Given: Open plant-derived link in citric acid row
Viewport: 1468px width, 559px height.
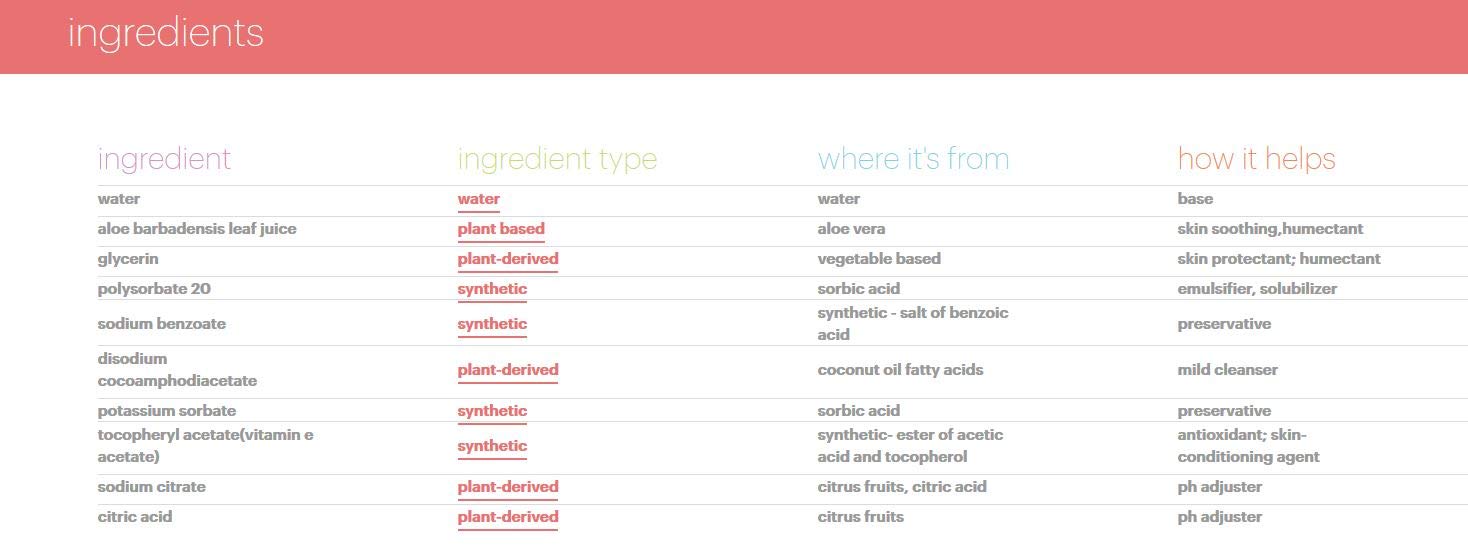Looking at the screenshot, I should point(508,517).
